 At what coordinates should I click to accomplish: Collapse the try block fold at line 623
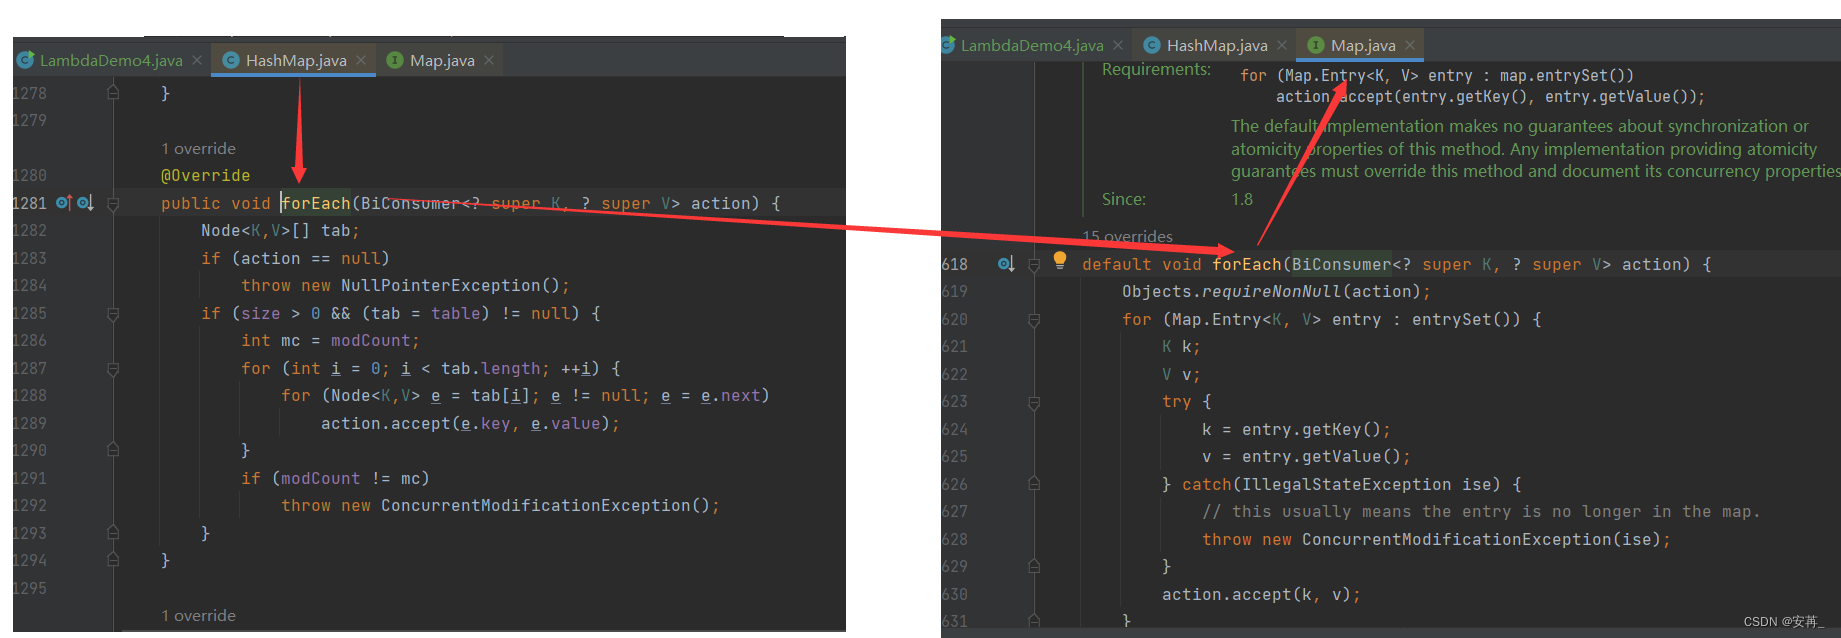(x=1034, y=402)
